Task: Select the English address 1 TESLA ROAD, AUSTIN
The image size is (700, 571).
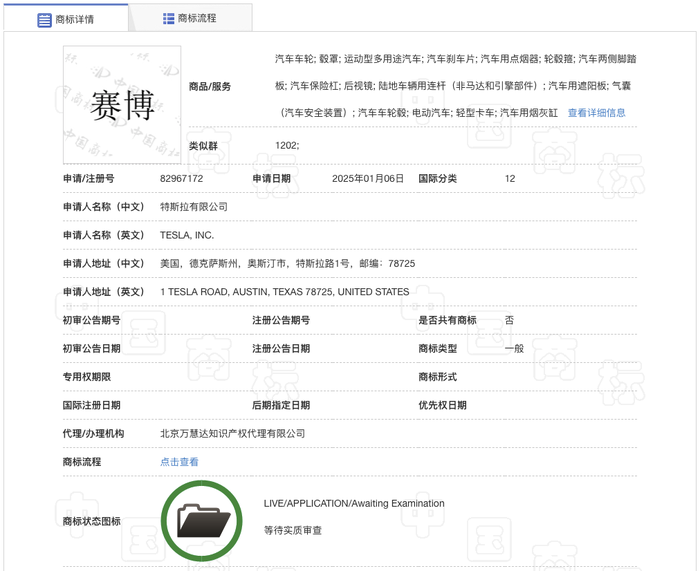Action: tap(284, 292)
